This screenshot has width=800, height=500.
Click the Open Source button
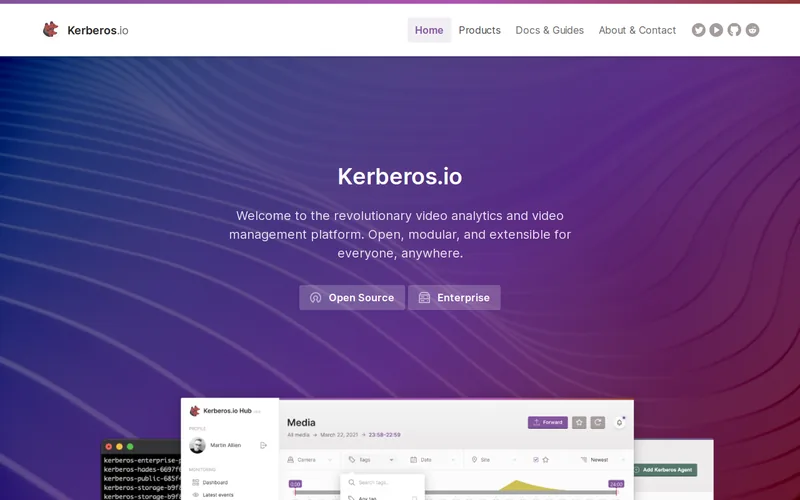(x=352, y=297)
